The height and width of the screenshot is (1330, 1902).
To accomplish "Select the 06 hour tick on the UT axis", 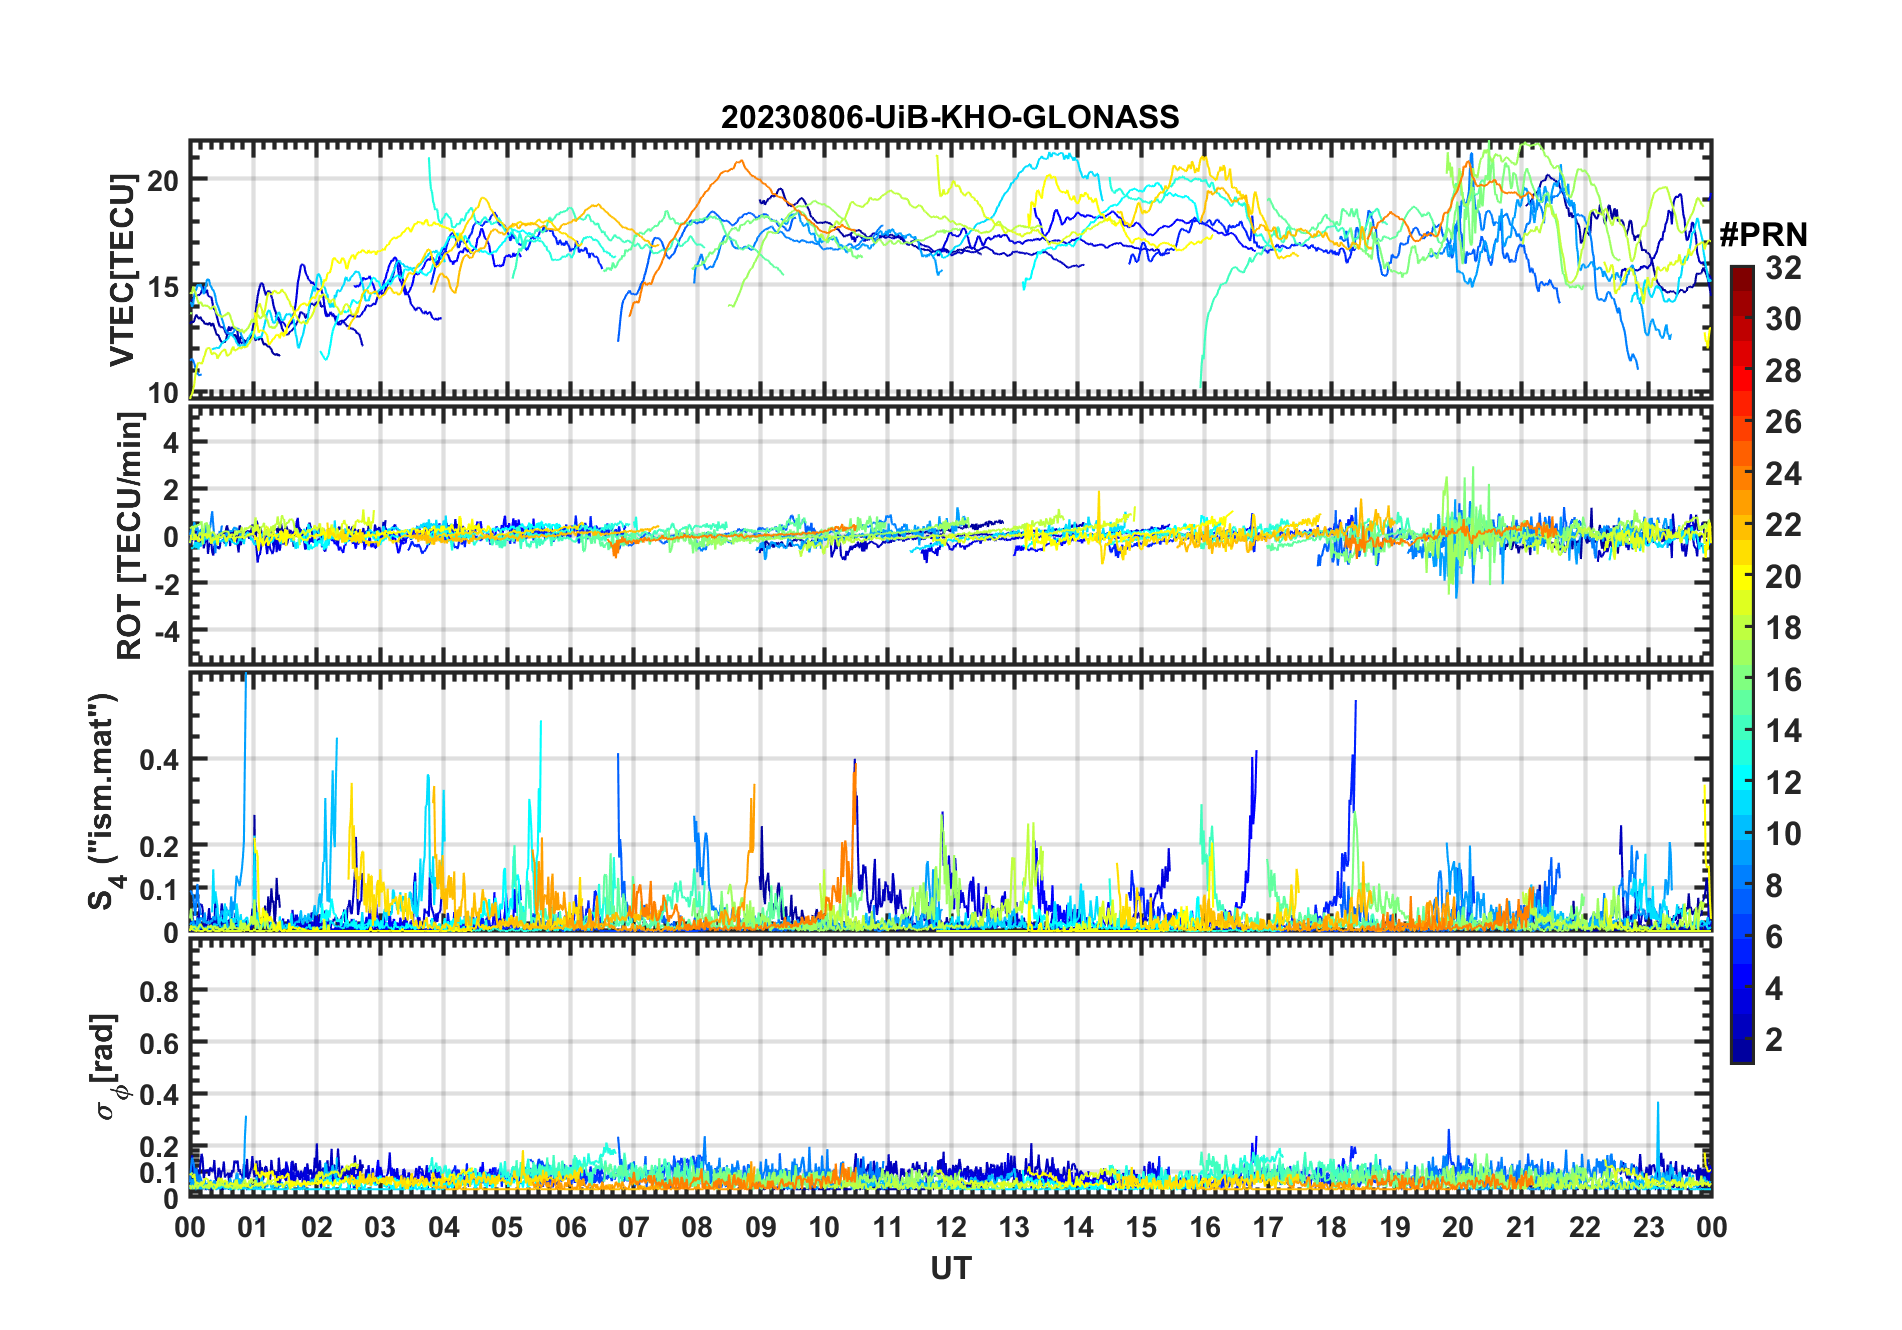I will tap(570, 1228).
